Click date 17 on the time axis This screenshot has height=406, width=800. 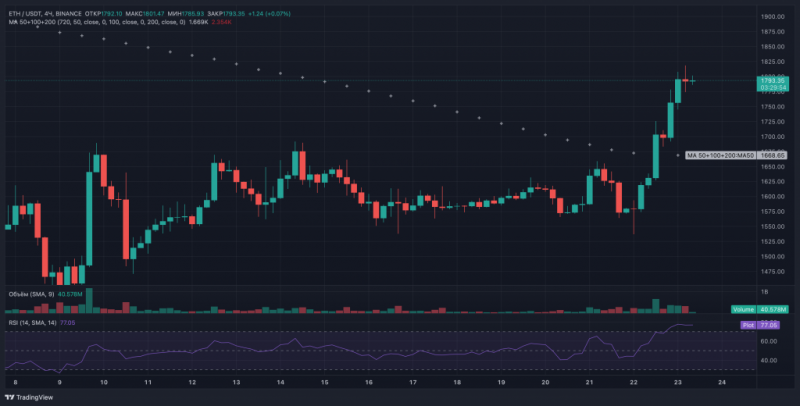coord(413,383)
